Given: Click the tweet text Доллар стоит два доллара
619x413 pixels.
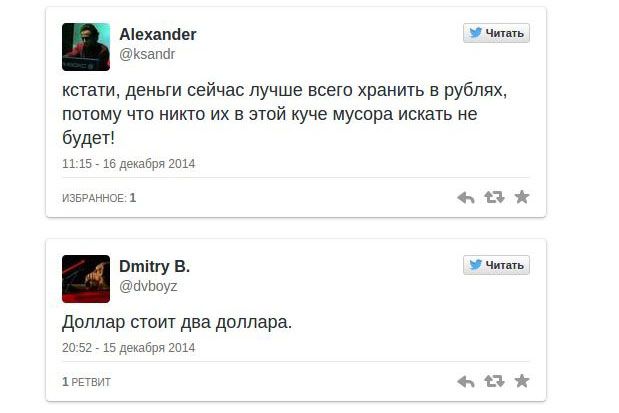Looking at the screenshot, I should [x=176, y=322].
